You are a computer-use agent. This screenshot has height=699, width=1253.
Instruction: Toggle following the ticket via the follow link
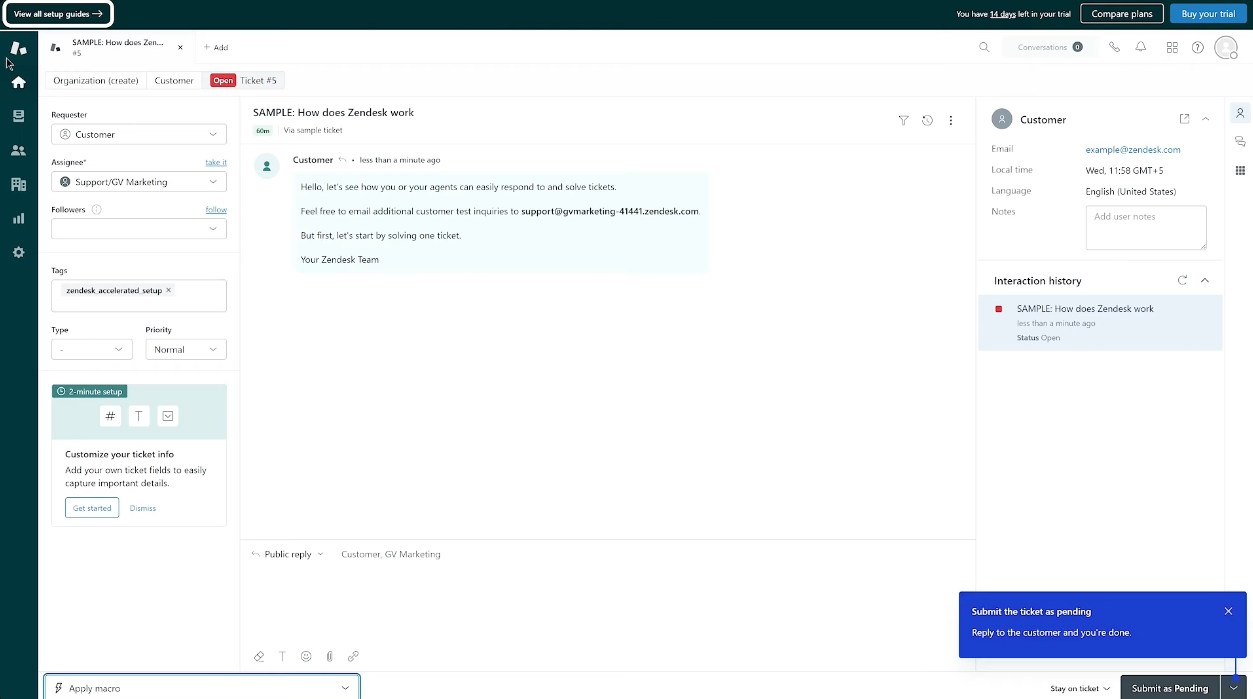click(x=216, y=209)
